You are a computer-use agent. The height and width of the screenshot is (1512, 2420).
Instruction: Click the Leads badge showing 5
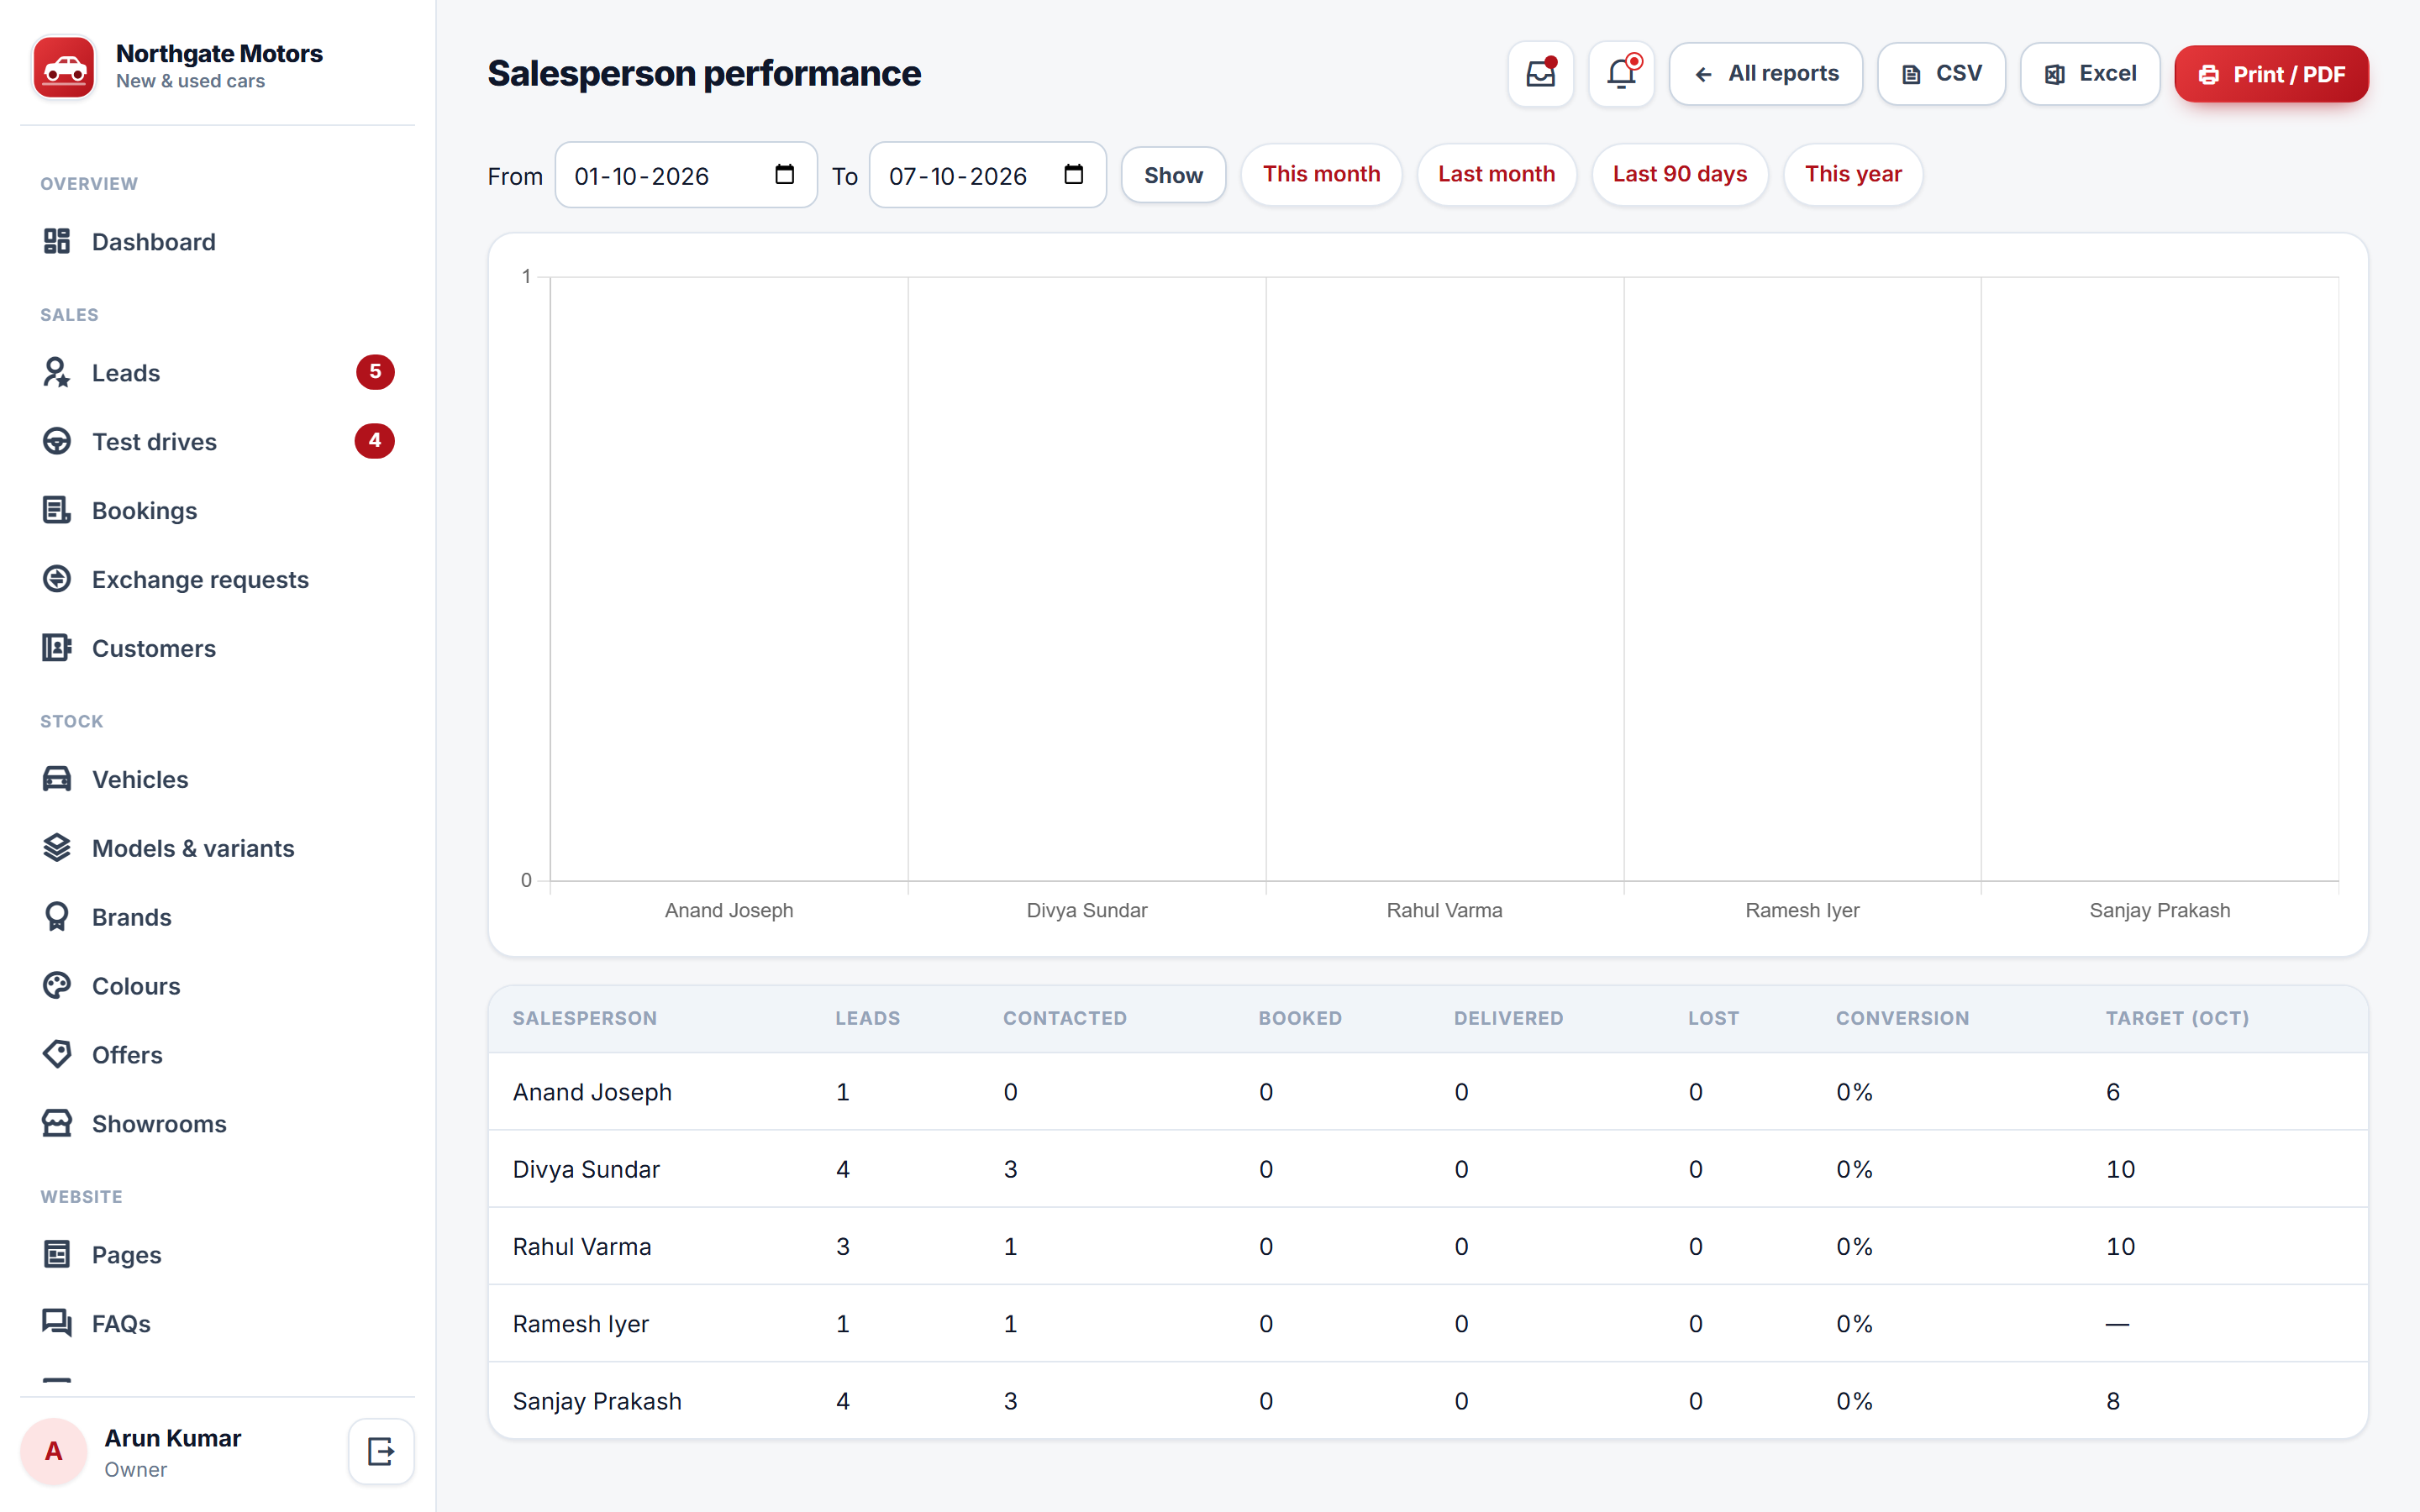click(375, 372)
